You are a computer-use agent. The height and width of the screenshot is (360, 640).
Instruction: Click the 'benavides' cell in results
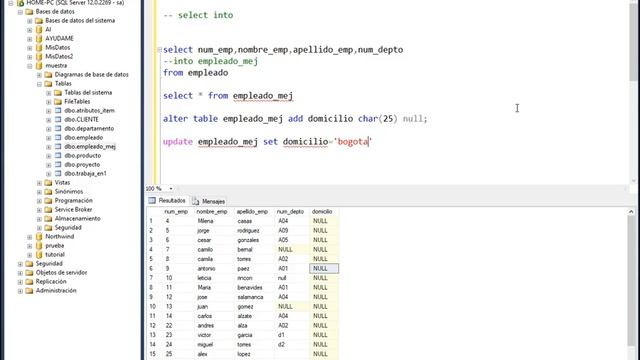[x=254, y=288]
